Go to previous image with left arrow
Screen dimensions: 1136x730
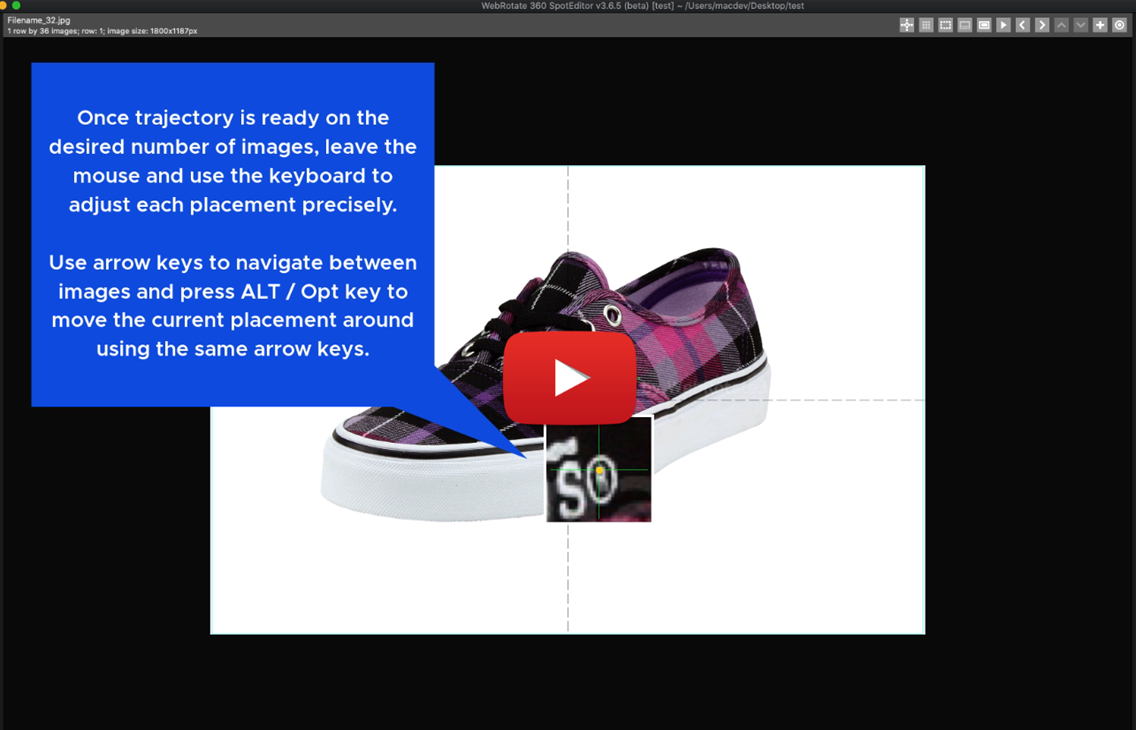click(1023, 25)
